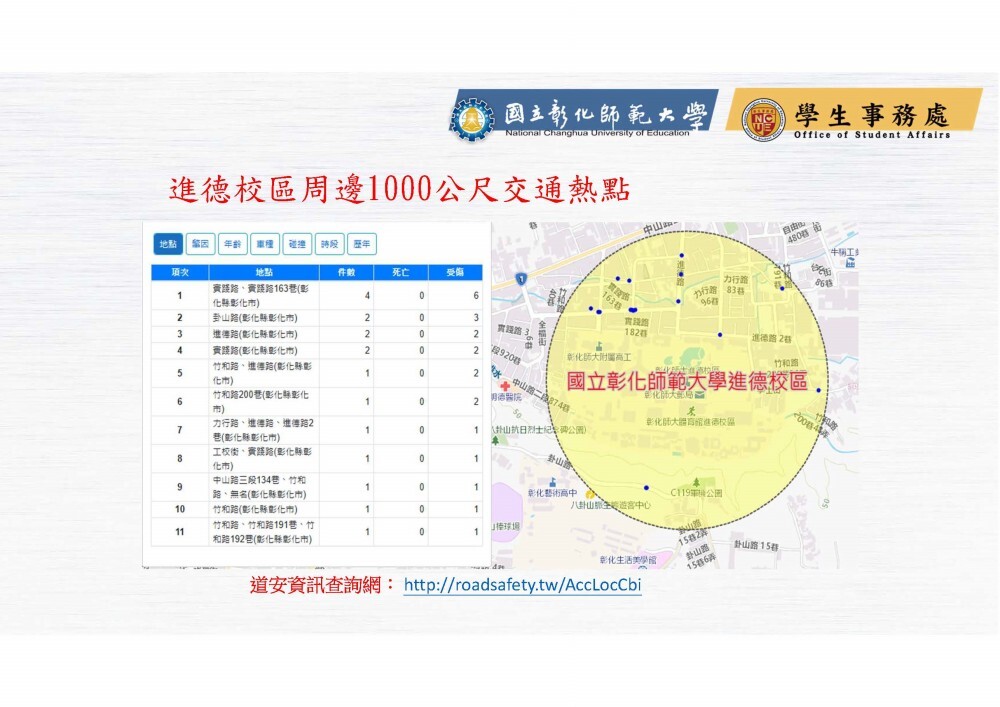
Task: Select the 地點 tab
Action: click(x=168, y=244)
